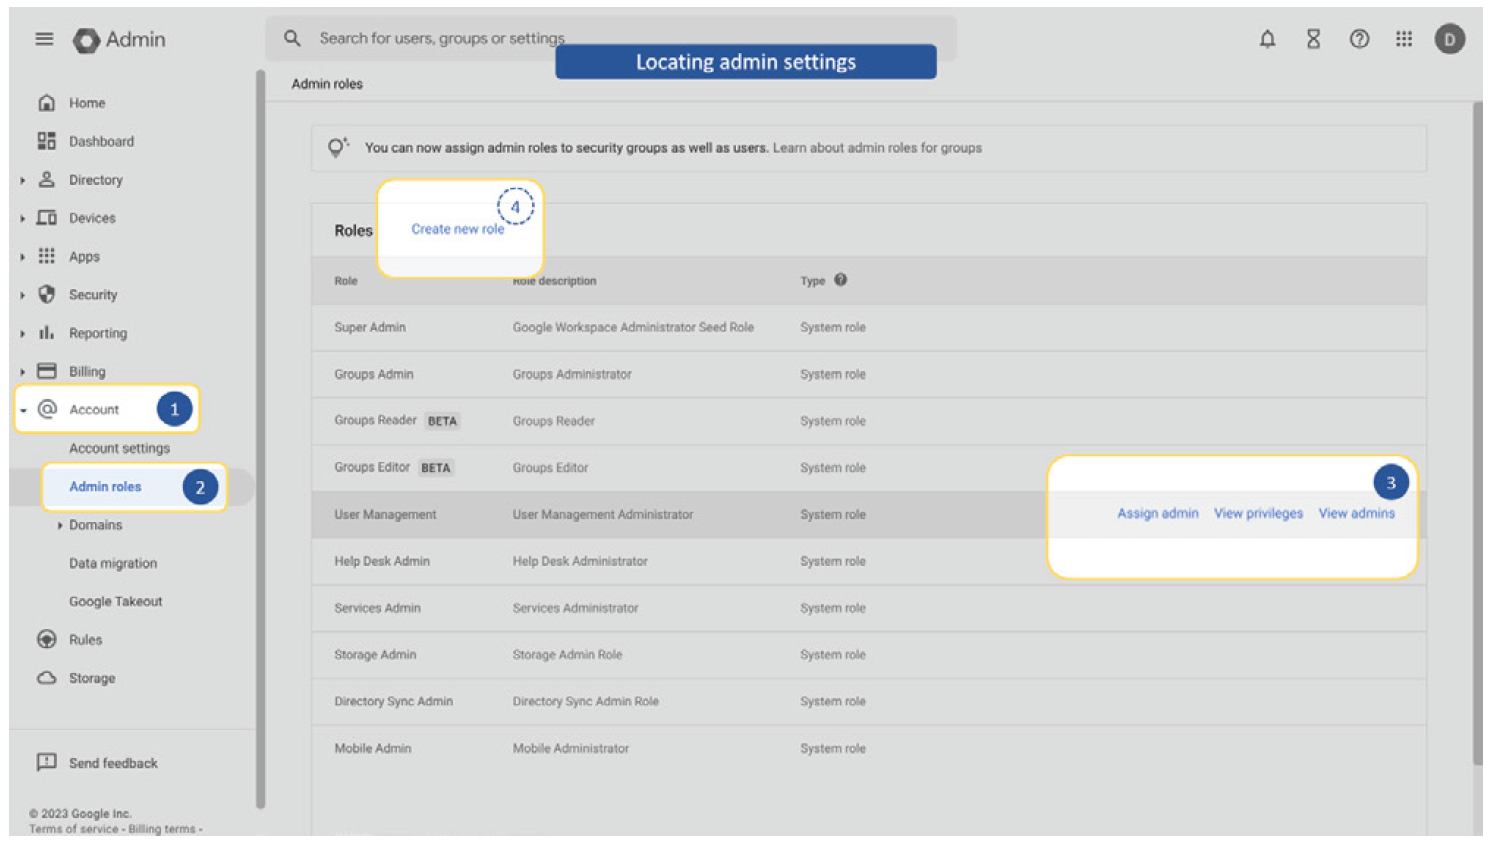Expand the Security section arrow
Image resolution: width=1492 pixels, height=844 pixels.
pyautogui.click(x=22, y=295)
